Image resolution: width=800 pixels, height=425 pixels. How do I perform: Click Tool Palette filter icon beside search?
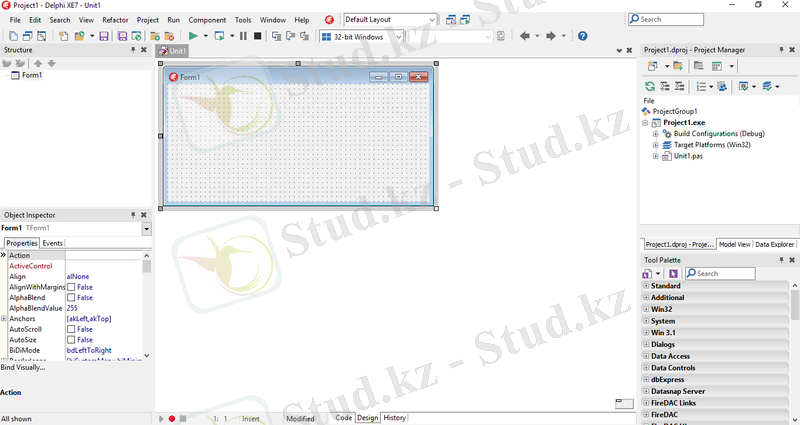point(673,273)
